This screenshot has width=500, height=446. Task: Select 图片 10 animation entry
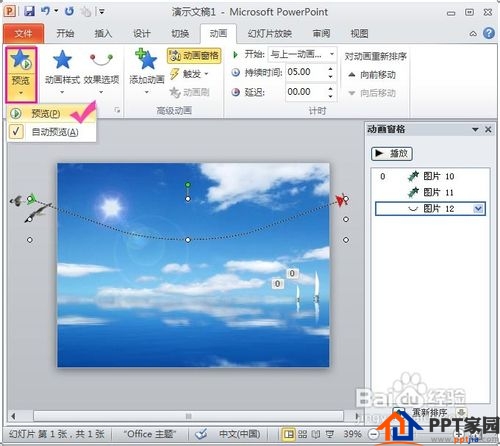[x=430, y=176]
